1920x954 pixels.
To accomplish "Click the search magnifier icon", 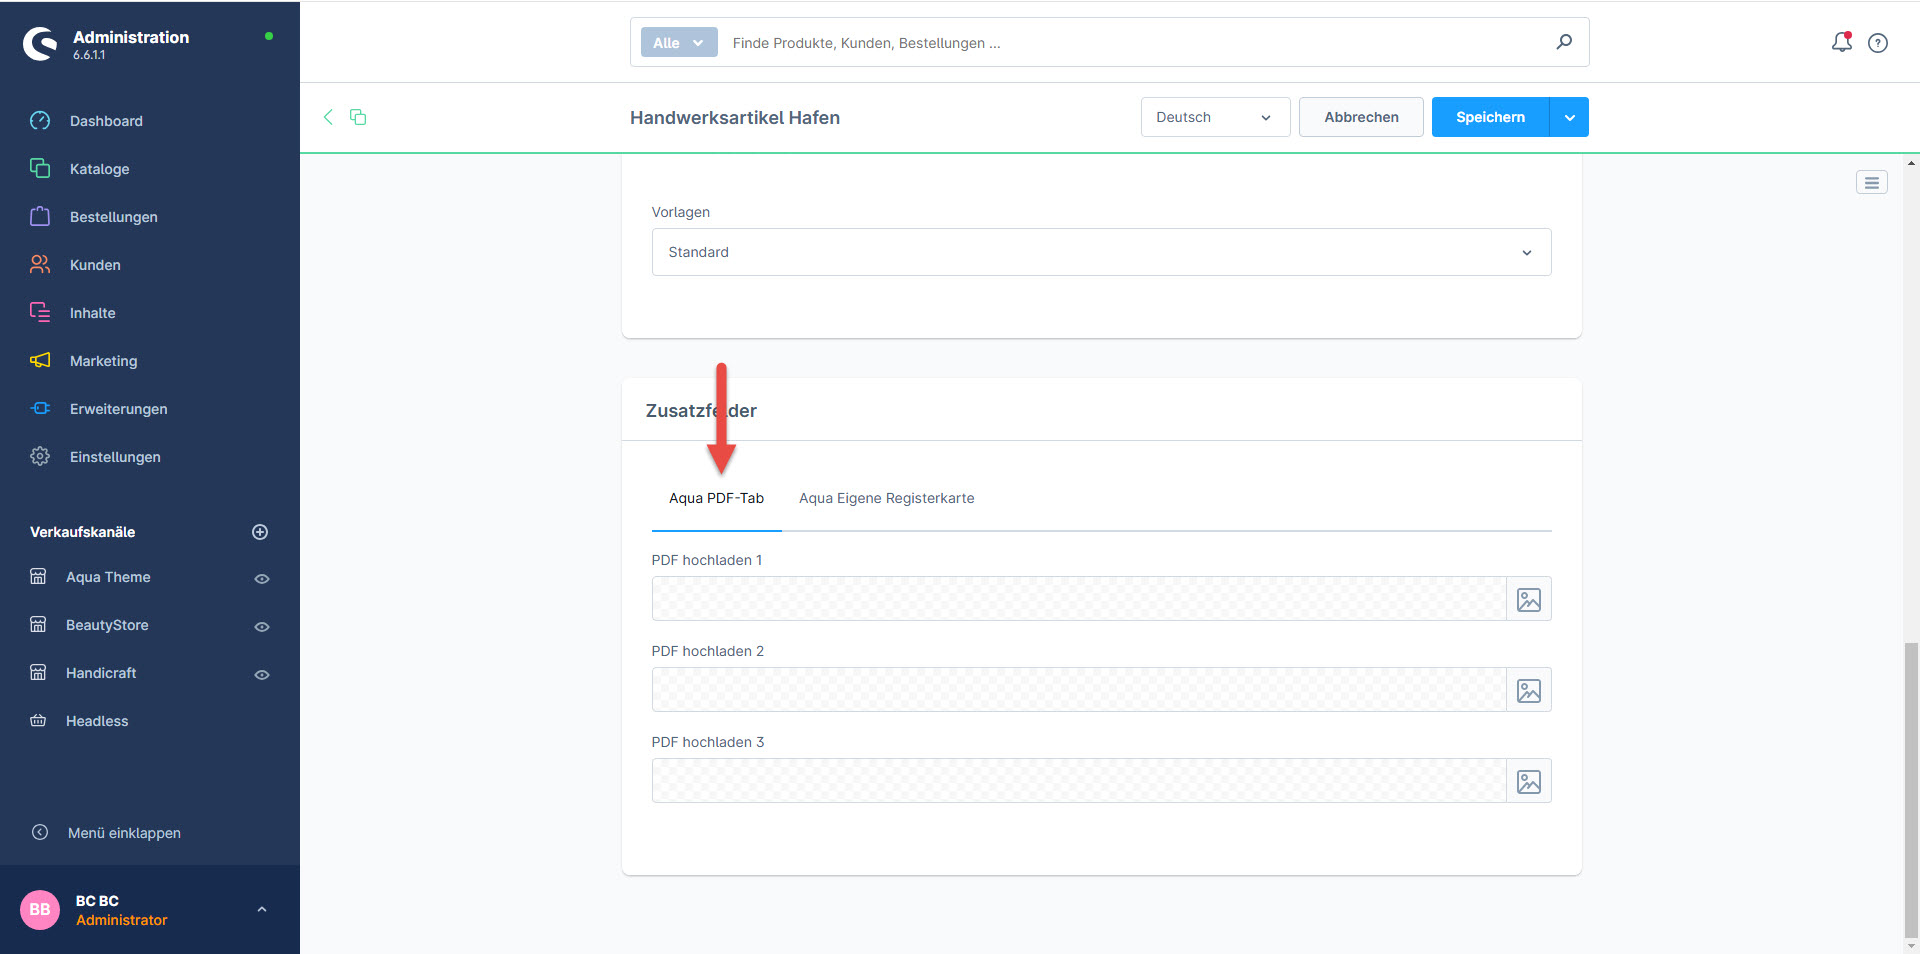I will click(1564, 42).
